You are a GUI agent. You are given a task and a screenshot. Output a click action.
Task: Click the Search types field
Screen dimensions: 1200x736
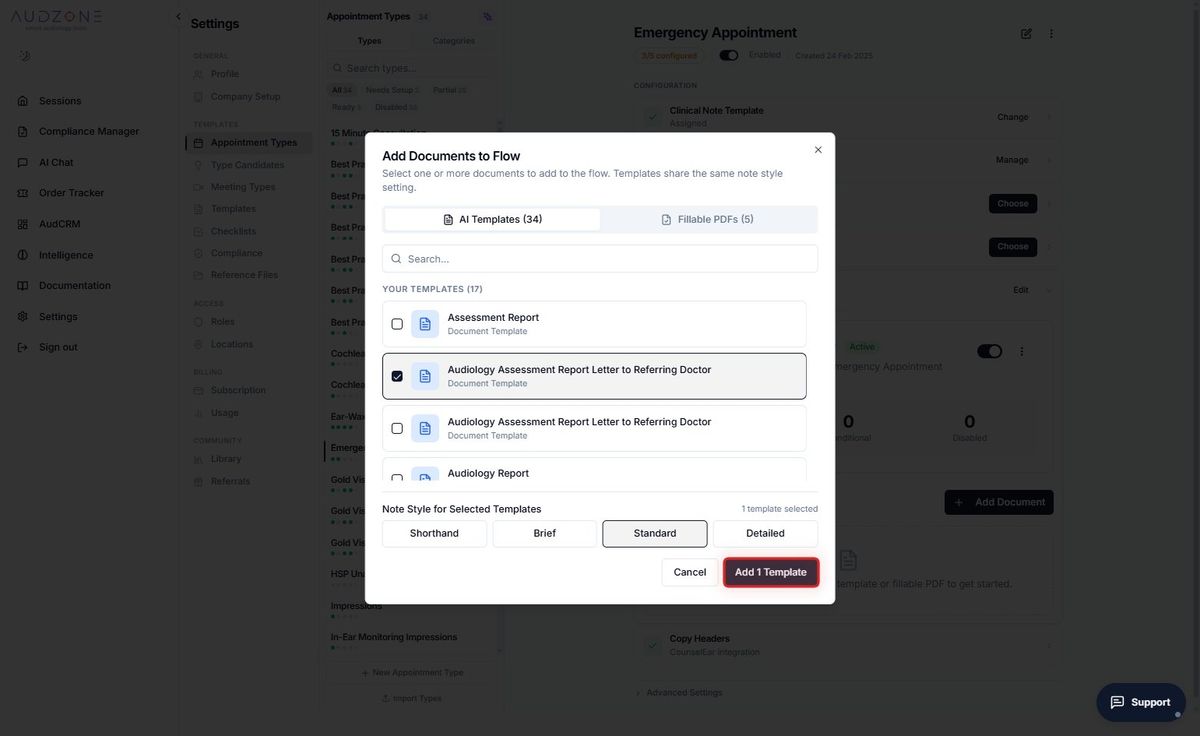click(411, 68)
